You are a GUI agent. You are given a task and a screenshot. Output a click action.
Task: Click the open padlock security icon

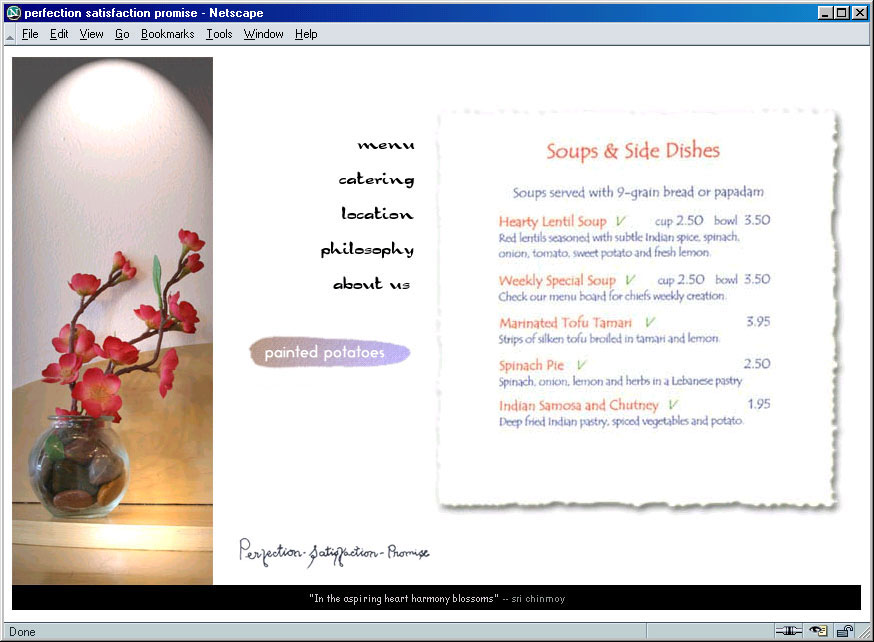coord(845,631)
